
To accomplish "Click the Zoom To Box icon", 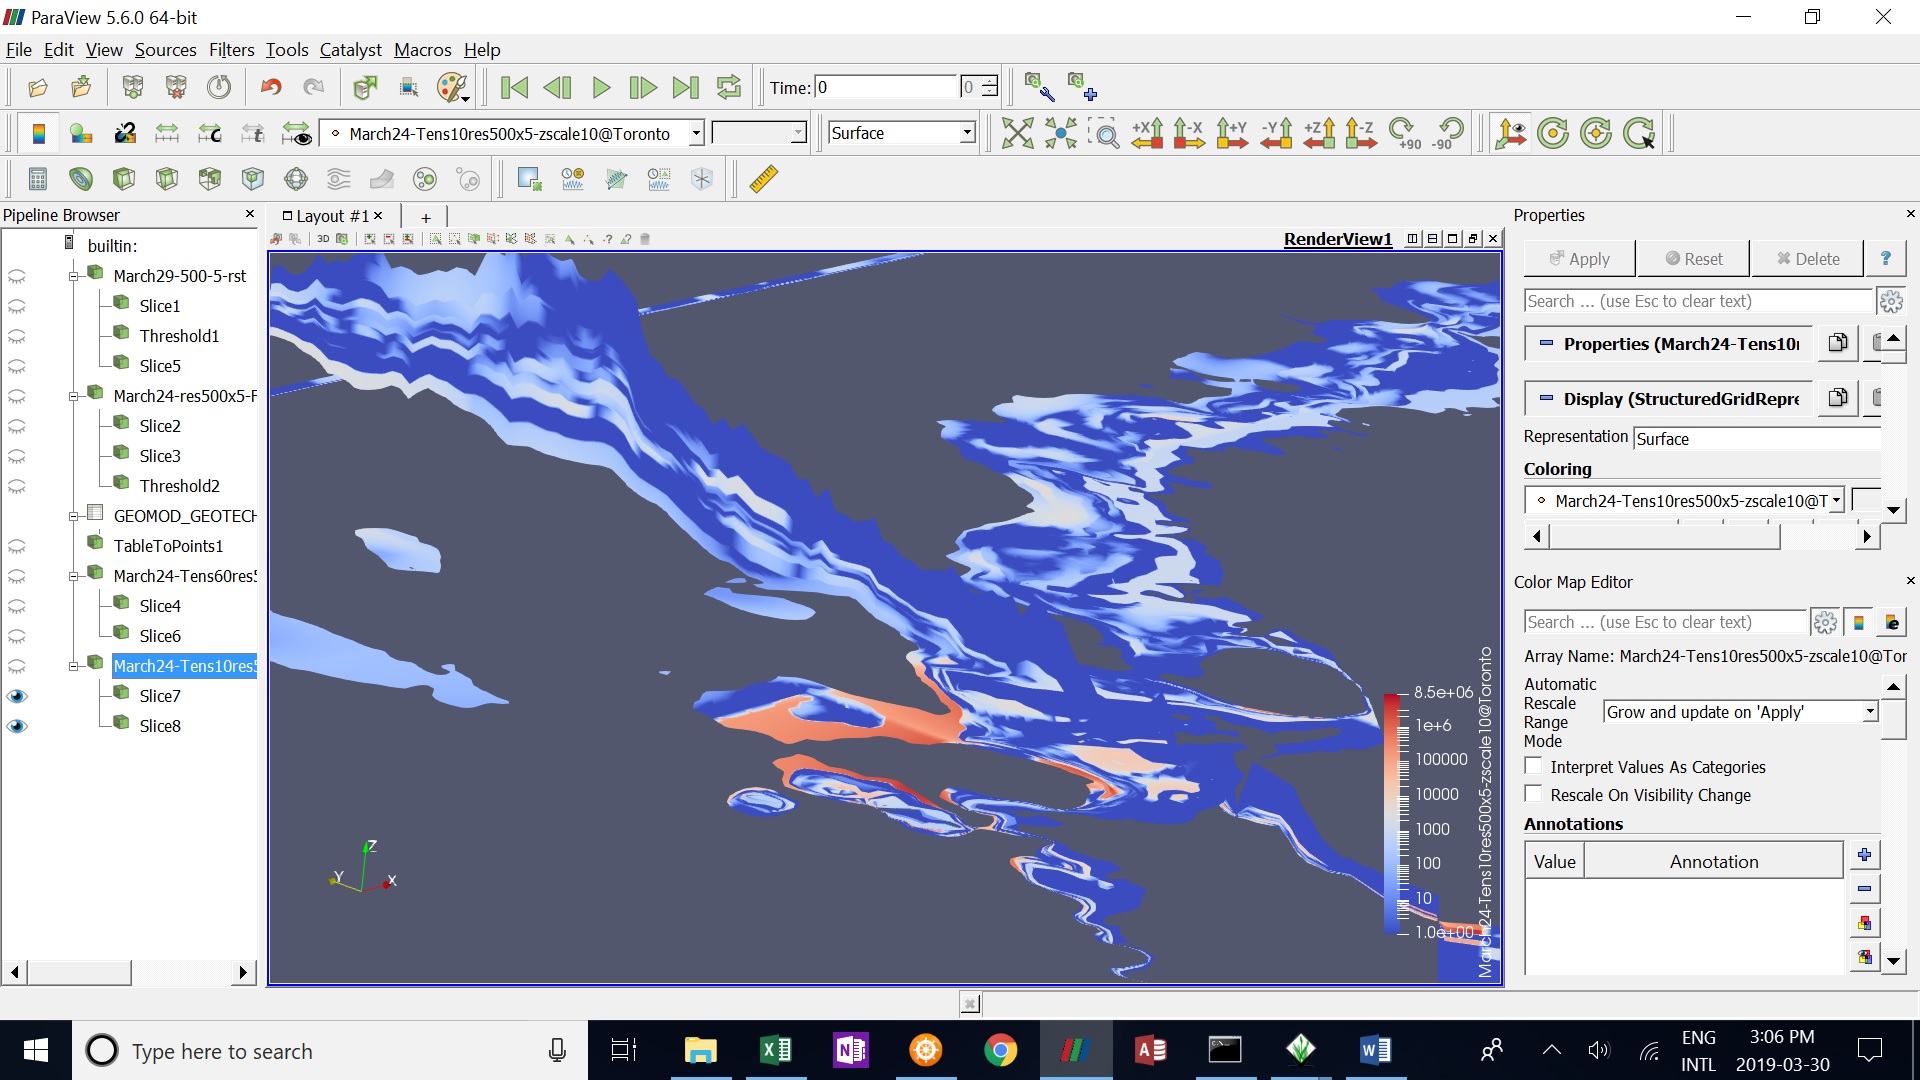I will click(x=1104, y=133).
